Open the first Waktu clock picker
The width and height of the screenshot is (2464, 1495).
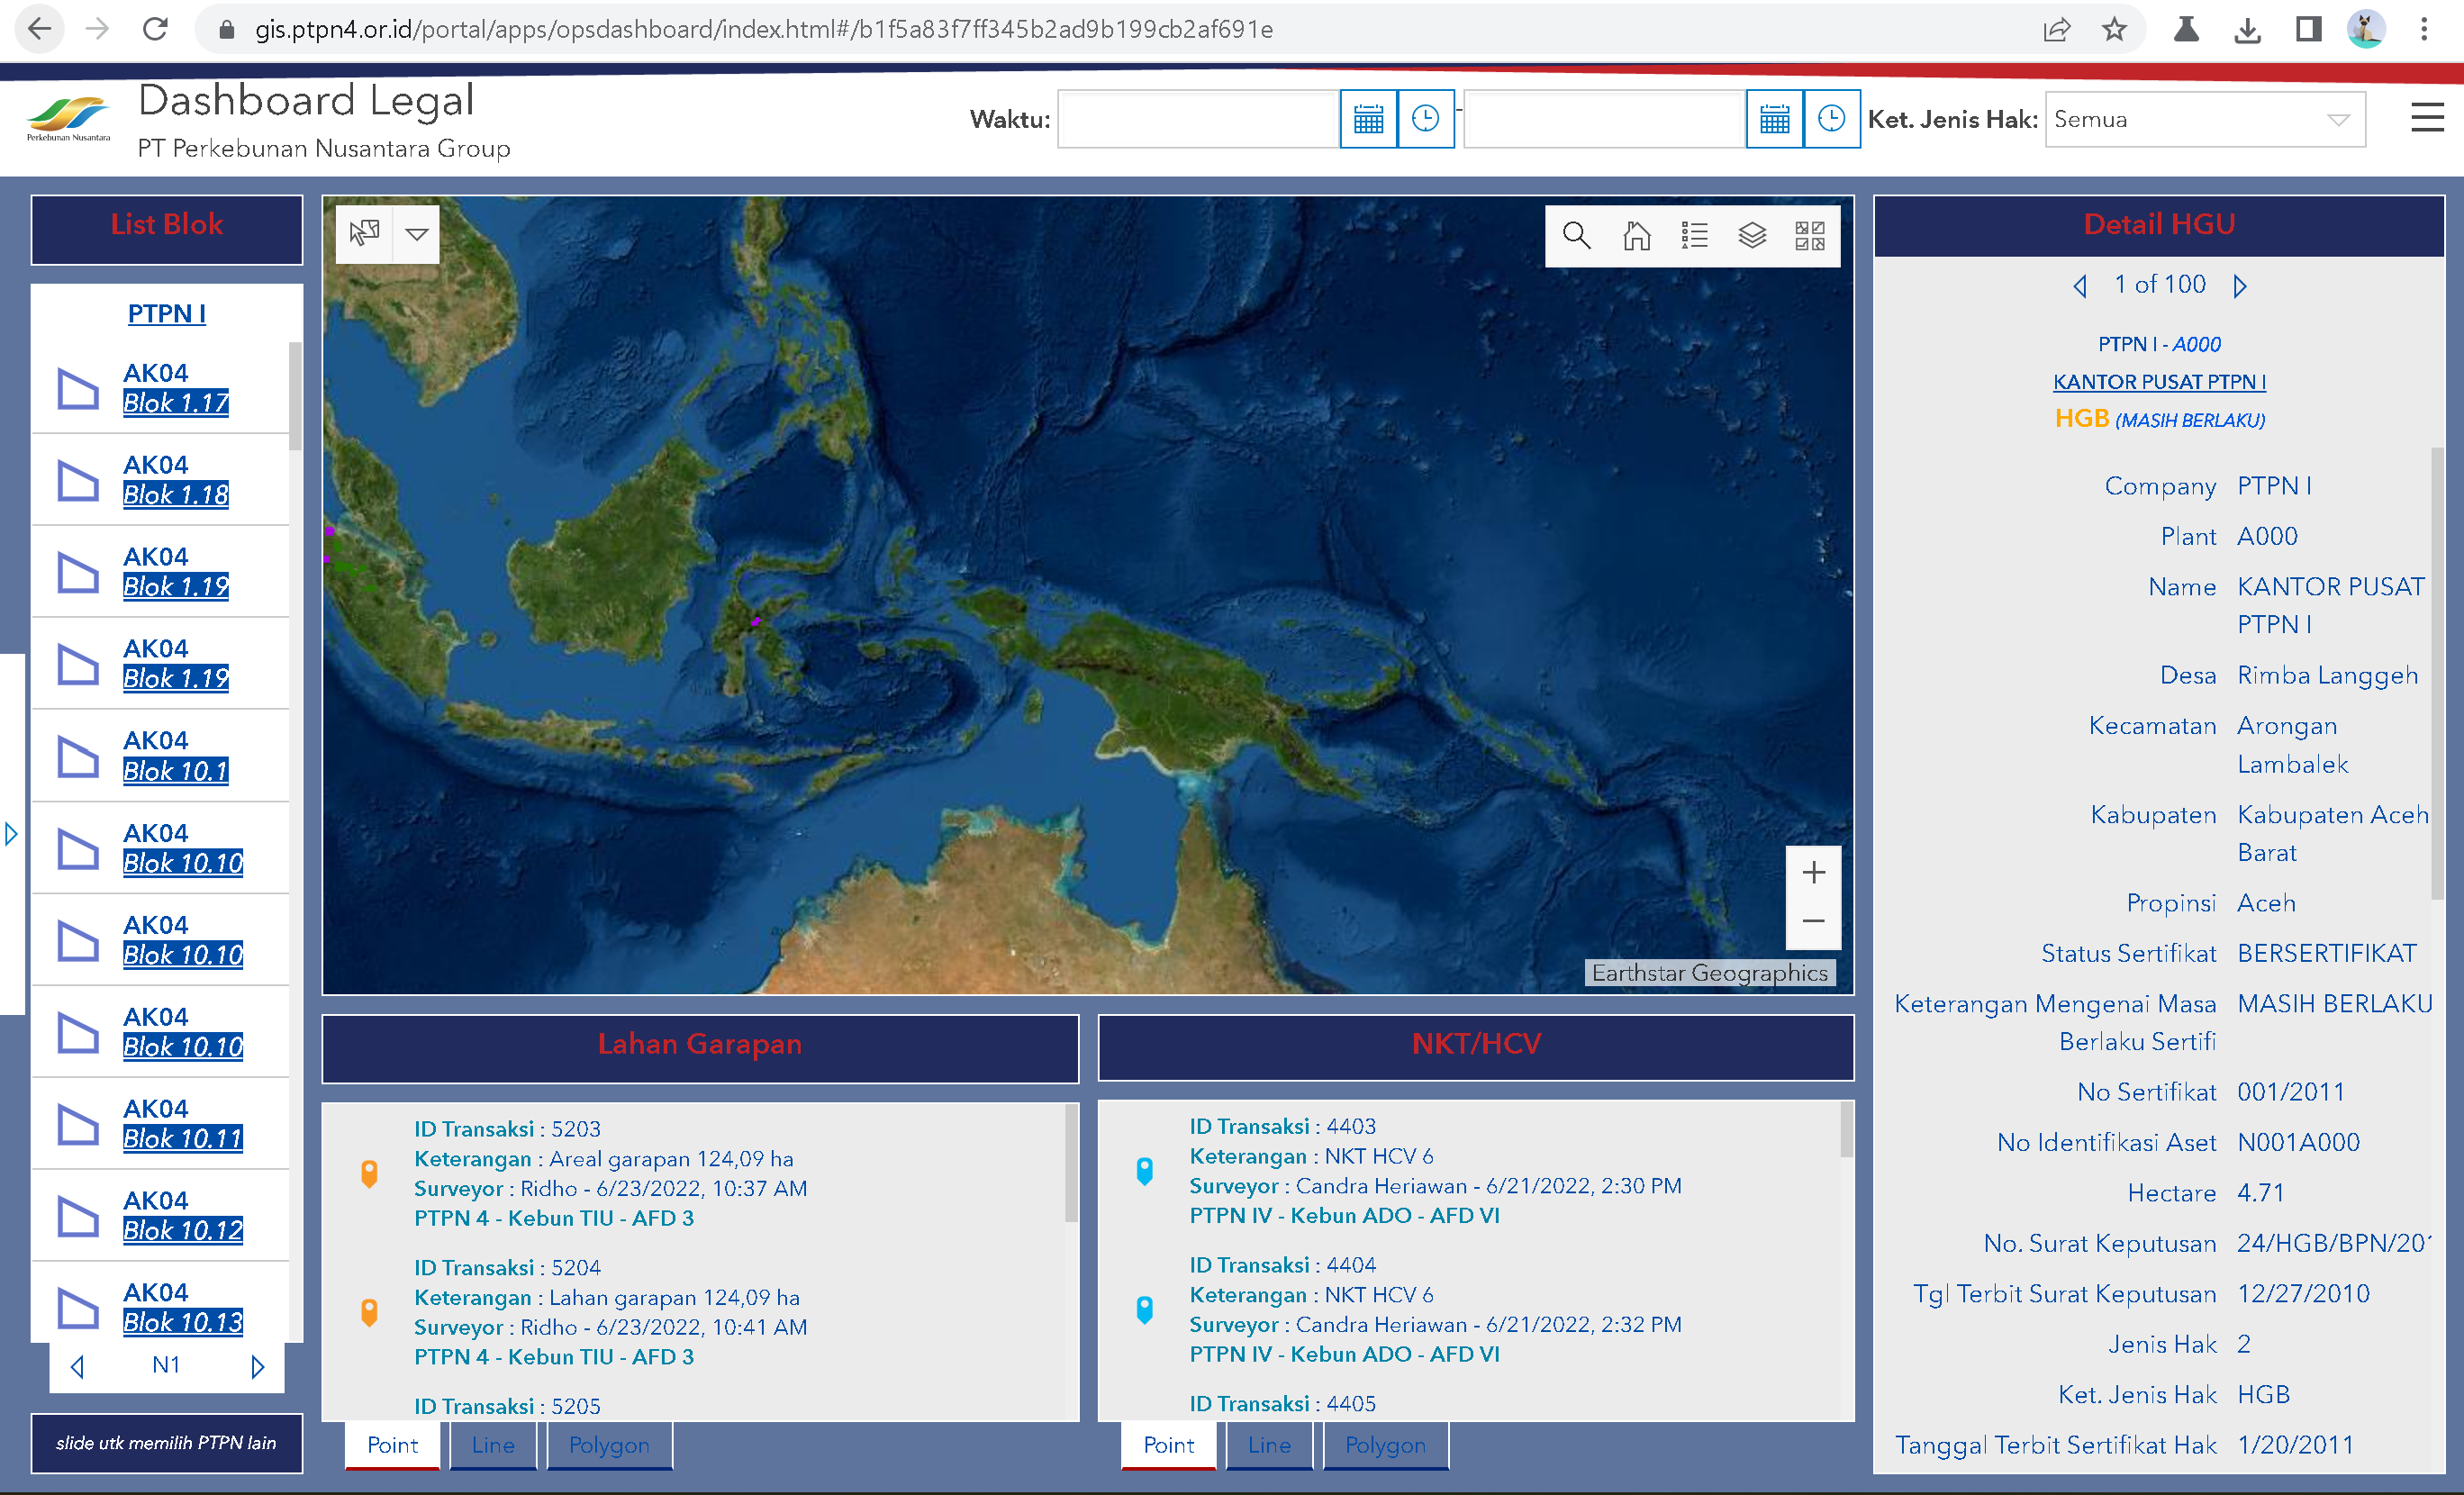click(1425, 119)
